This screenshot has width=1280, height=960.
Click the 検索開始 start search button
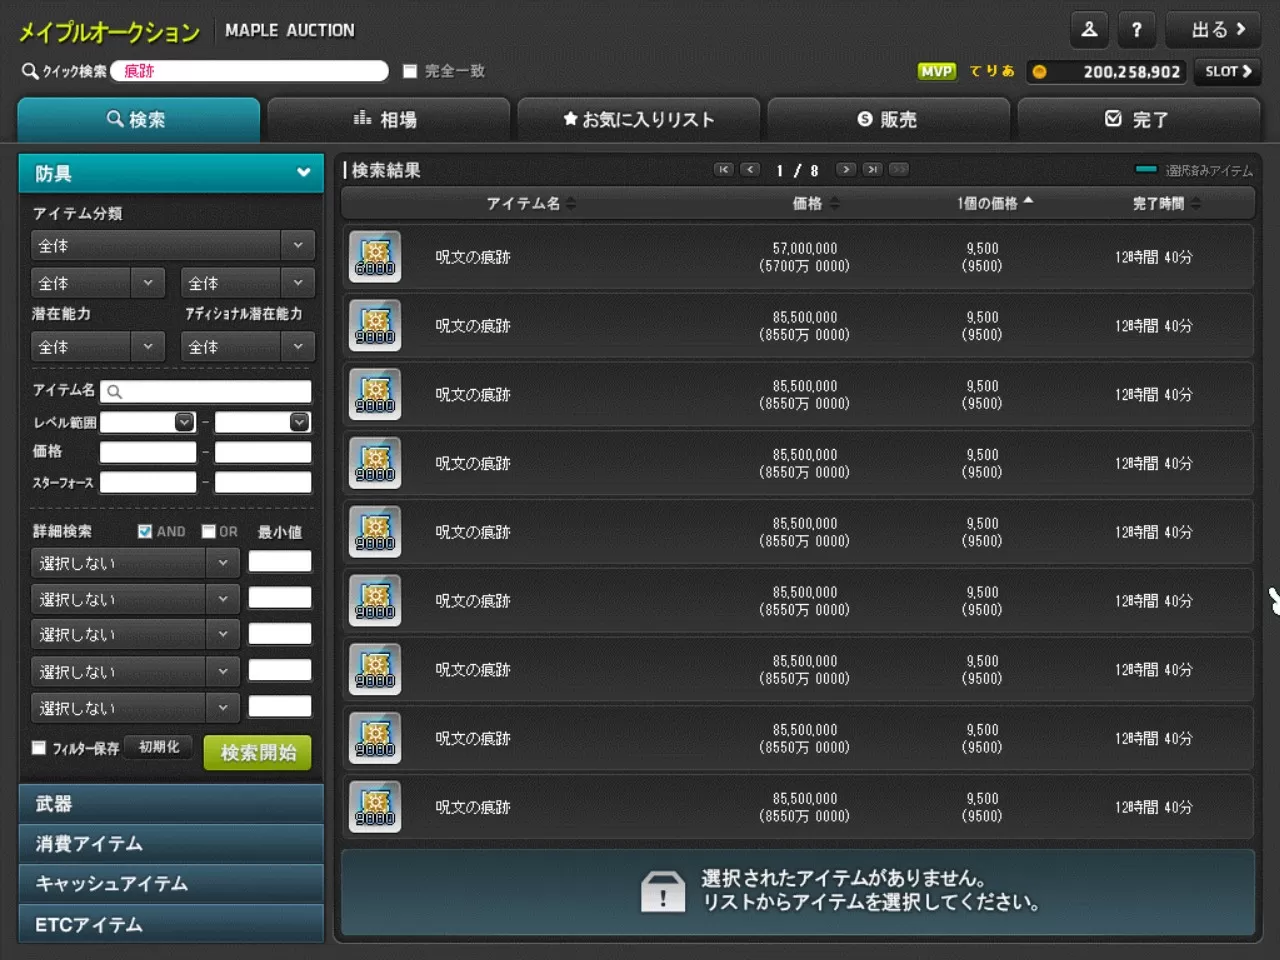[257, 753]
